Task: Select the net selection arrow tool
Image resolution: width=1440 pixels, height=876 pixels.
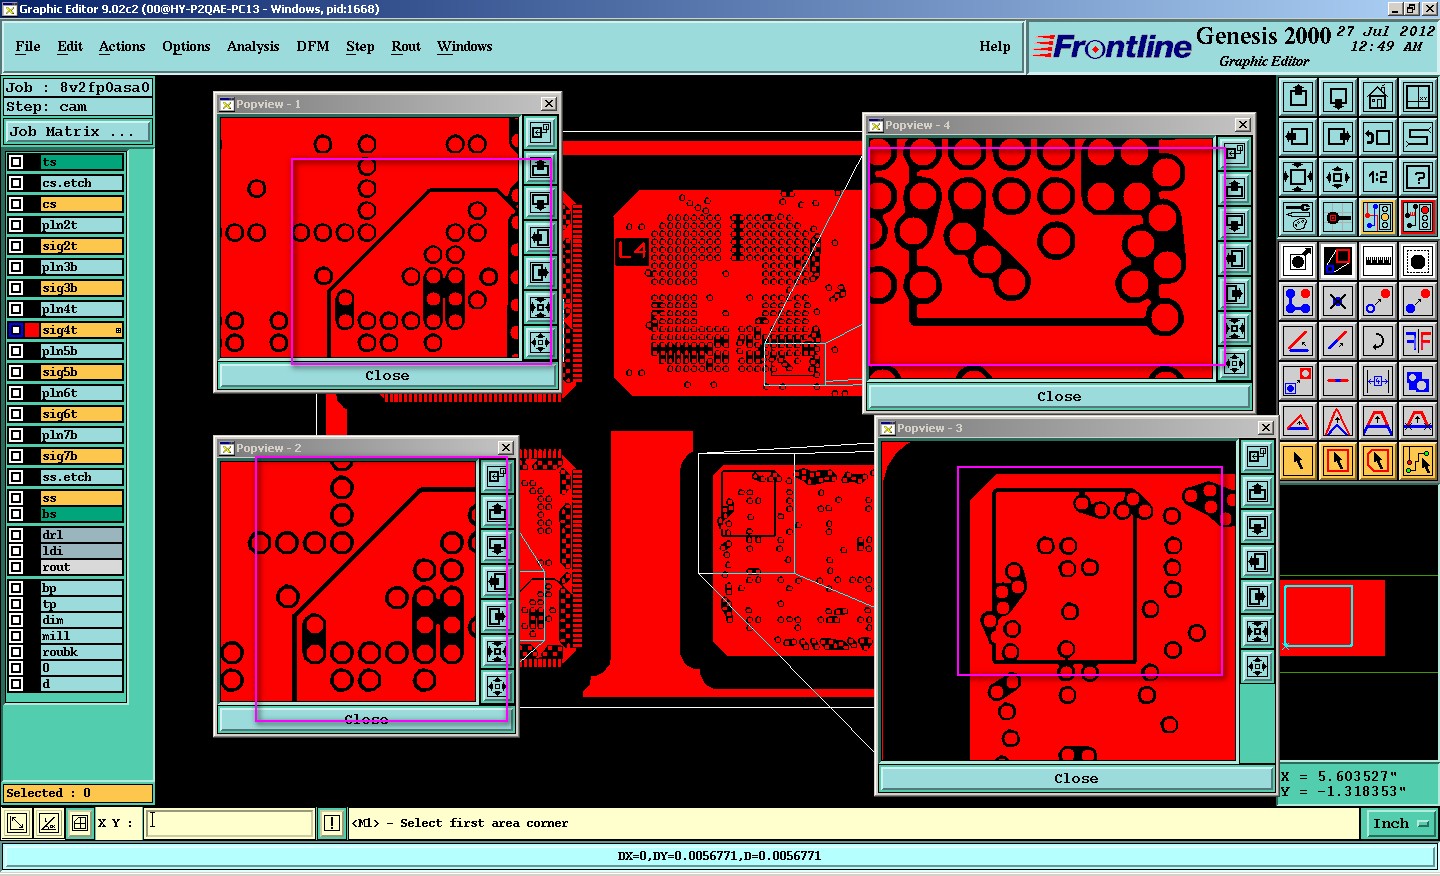Action: pos(1418,461)
